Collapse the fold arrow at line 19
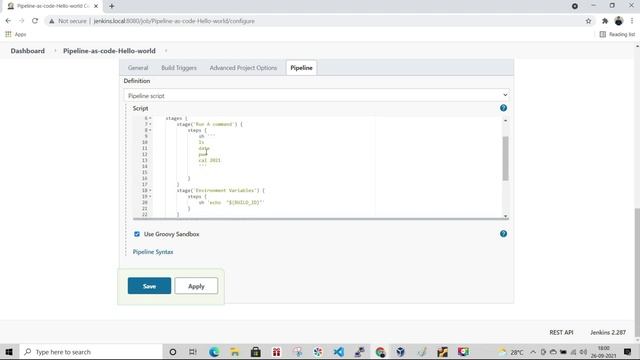This screenshot has width=640, height=360. click(150, 197)
